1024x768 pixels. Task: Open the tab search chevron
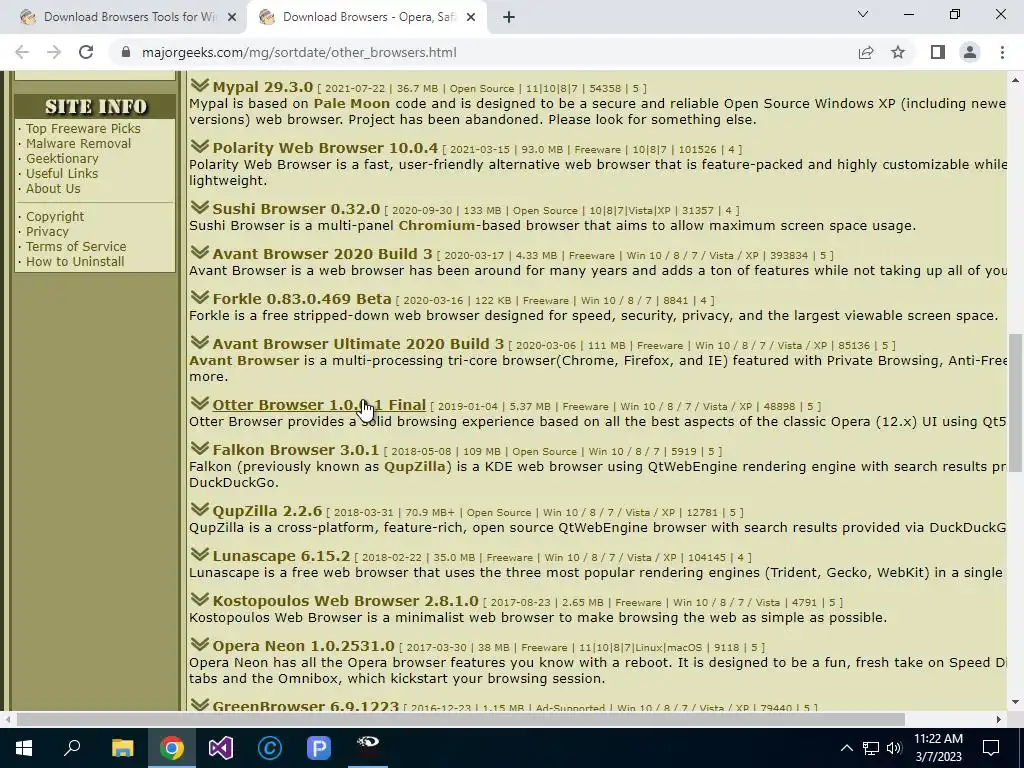tap(863, 14)
